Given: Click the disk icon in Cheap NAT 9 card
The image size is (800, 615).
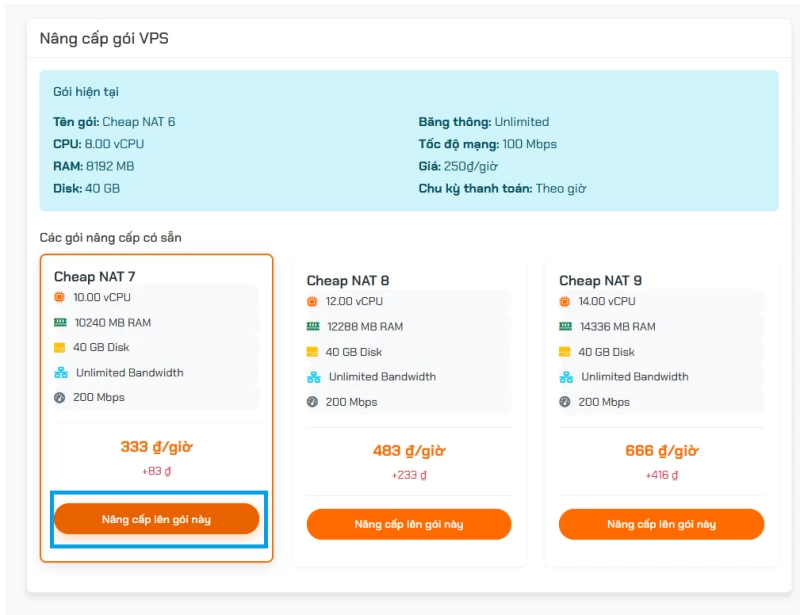Looking at the screenshot, I should 565,352.
